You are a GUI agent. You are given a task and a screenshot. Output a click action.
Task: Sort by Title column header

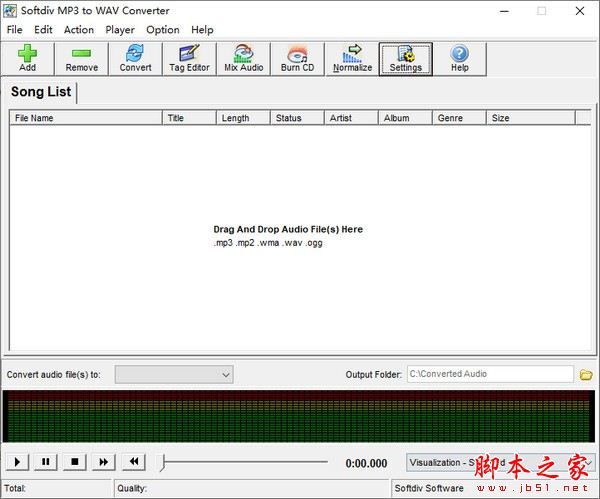[x=189, y=118]
